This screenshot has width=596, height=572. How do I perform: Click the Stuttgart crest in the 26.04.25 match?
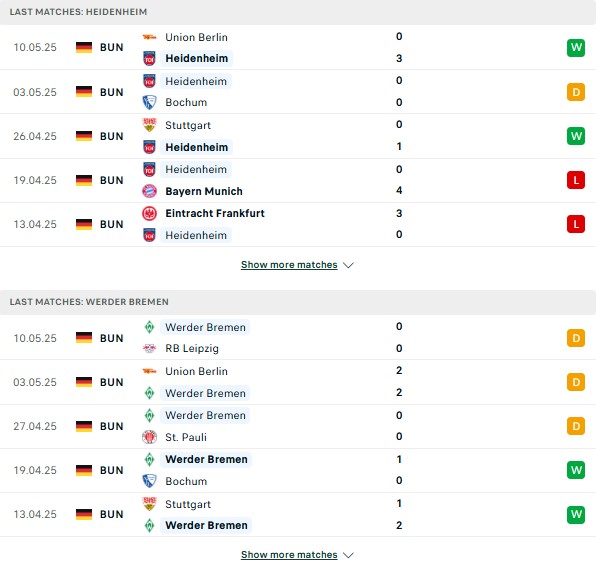click(149, 125)
